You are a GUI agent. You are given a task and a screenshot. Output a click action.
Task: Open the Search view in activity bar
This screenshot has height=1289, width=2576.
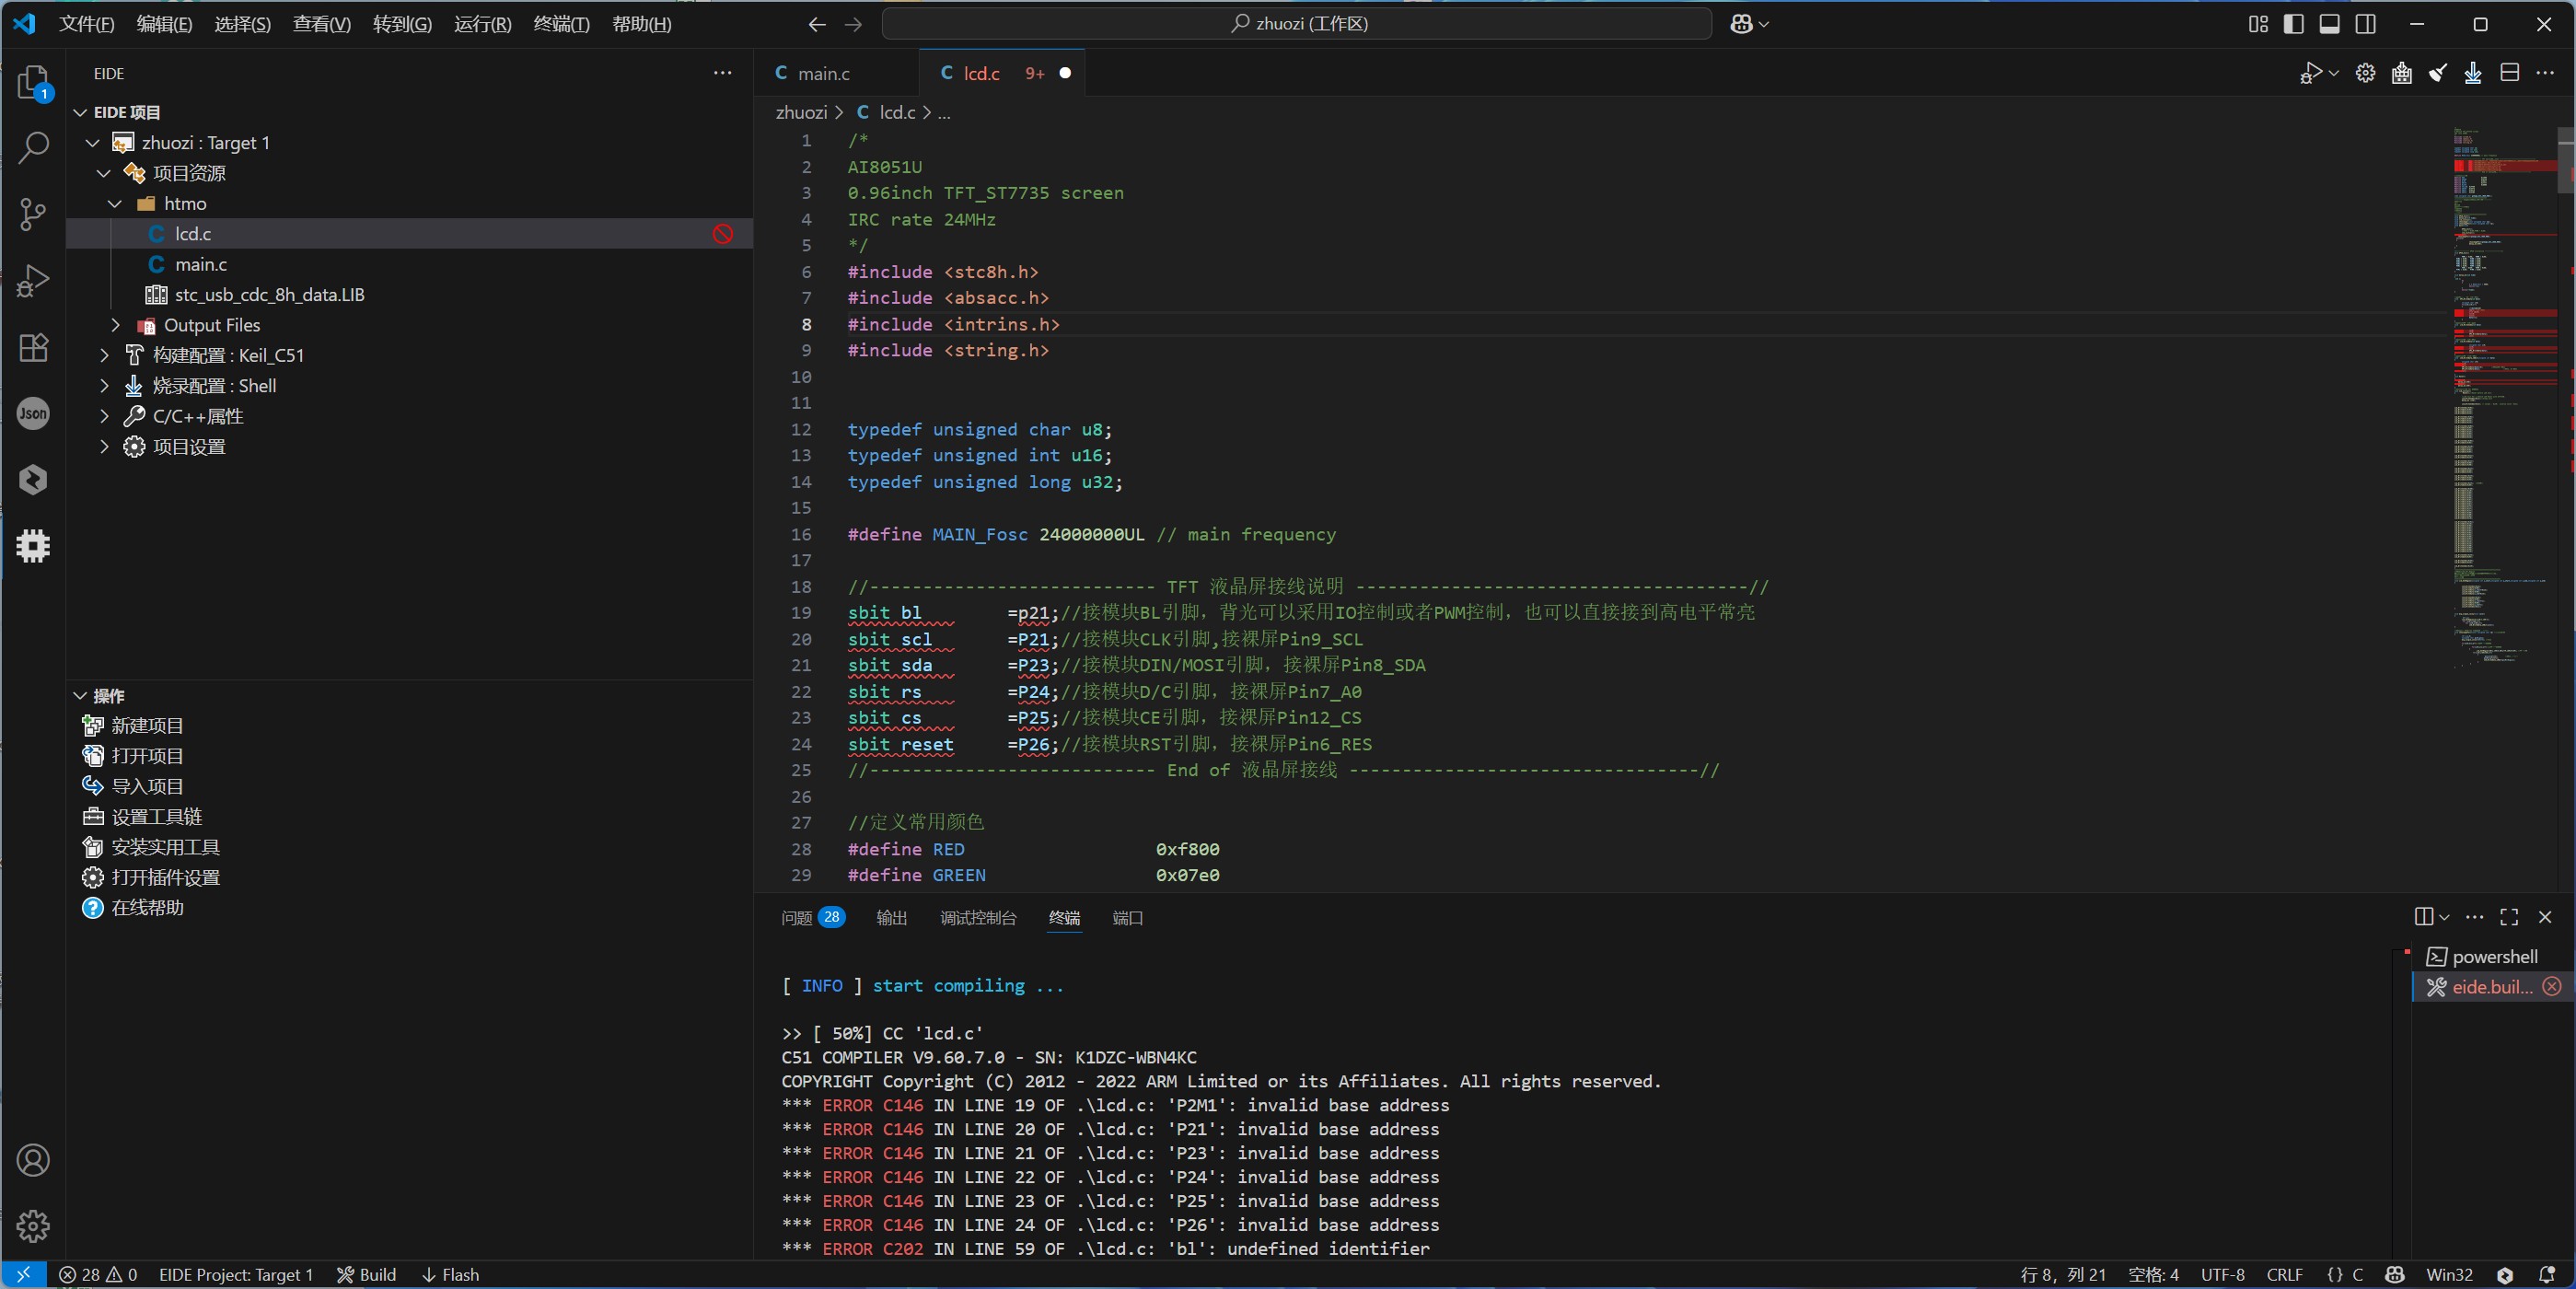33,148
